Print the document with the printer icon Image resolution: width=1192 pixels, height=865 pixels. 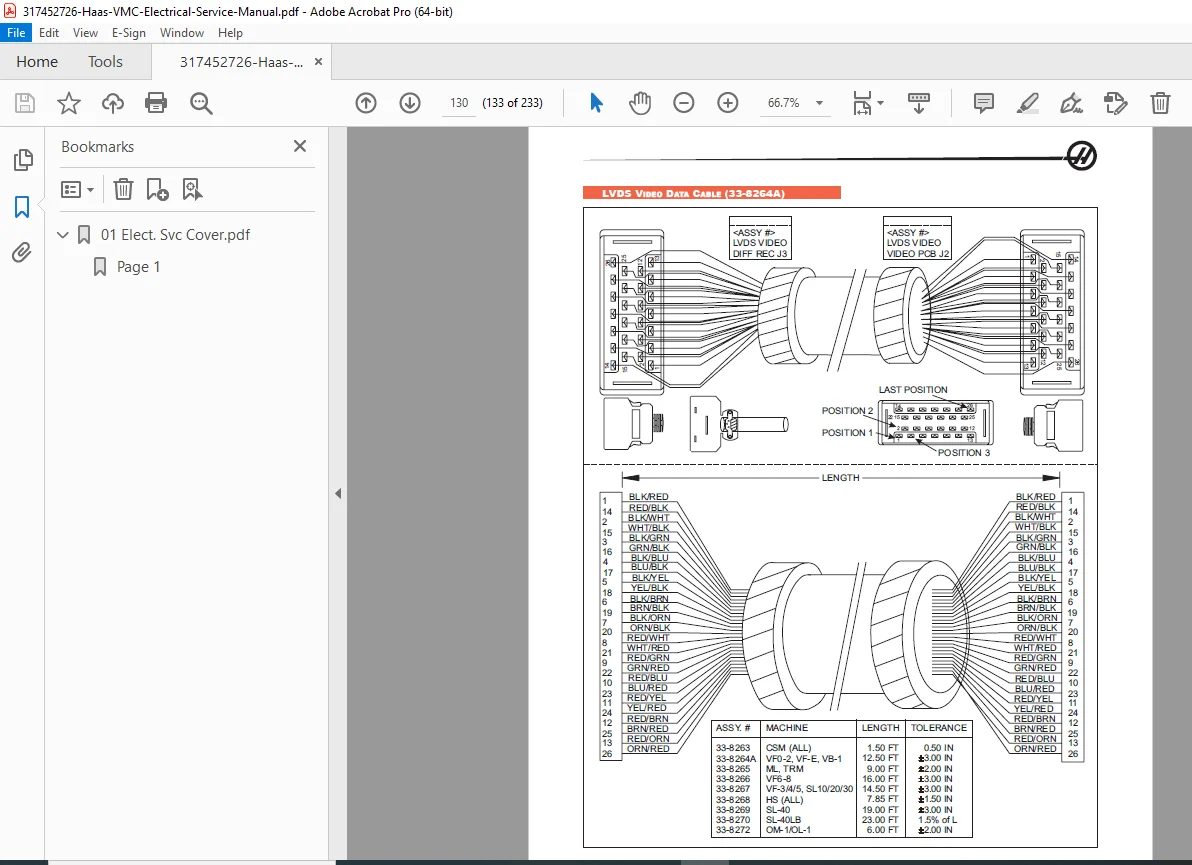click(x=156, y=103)
